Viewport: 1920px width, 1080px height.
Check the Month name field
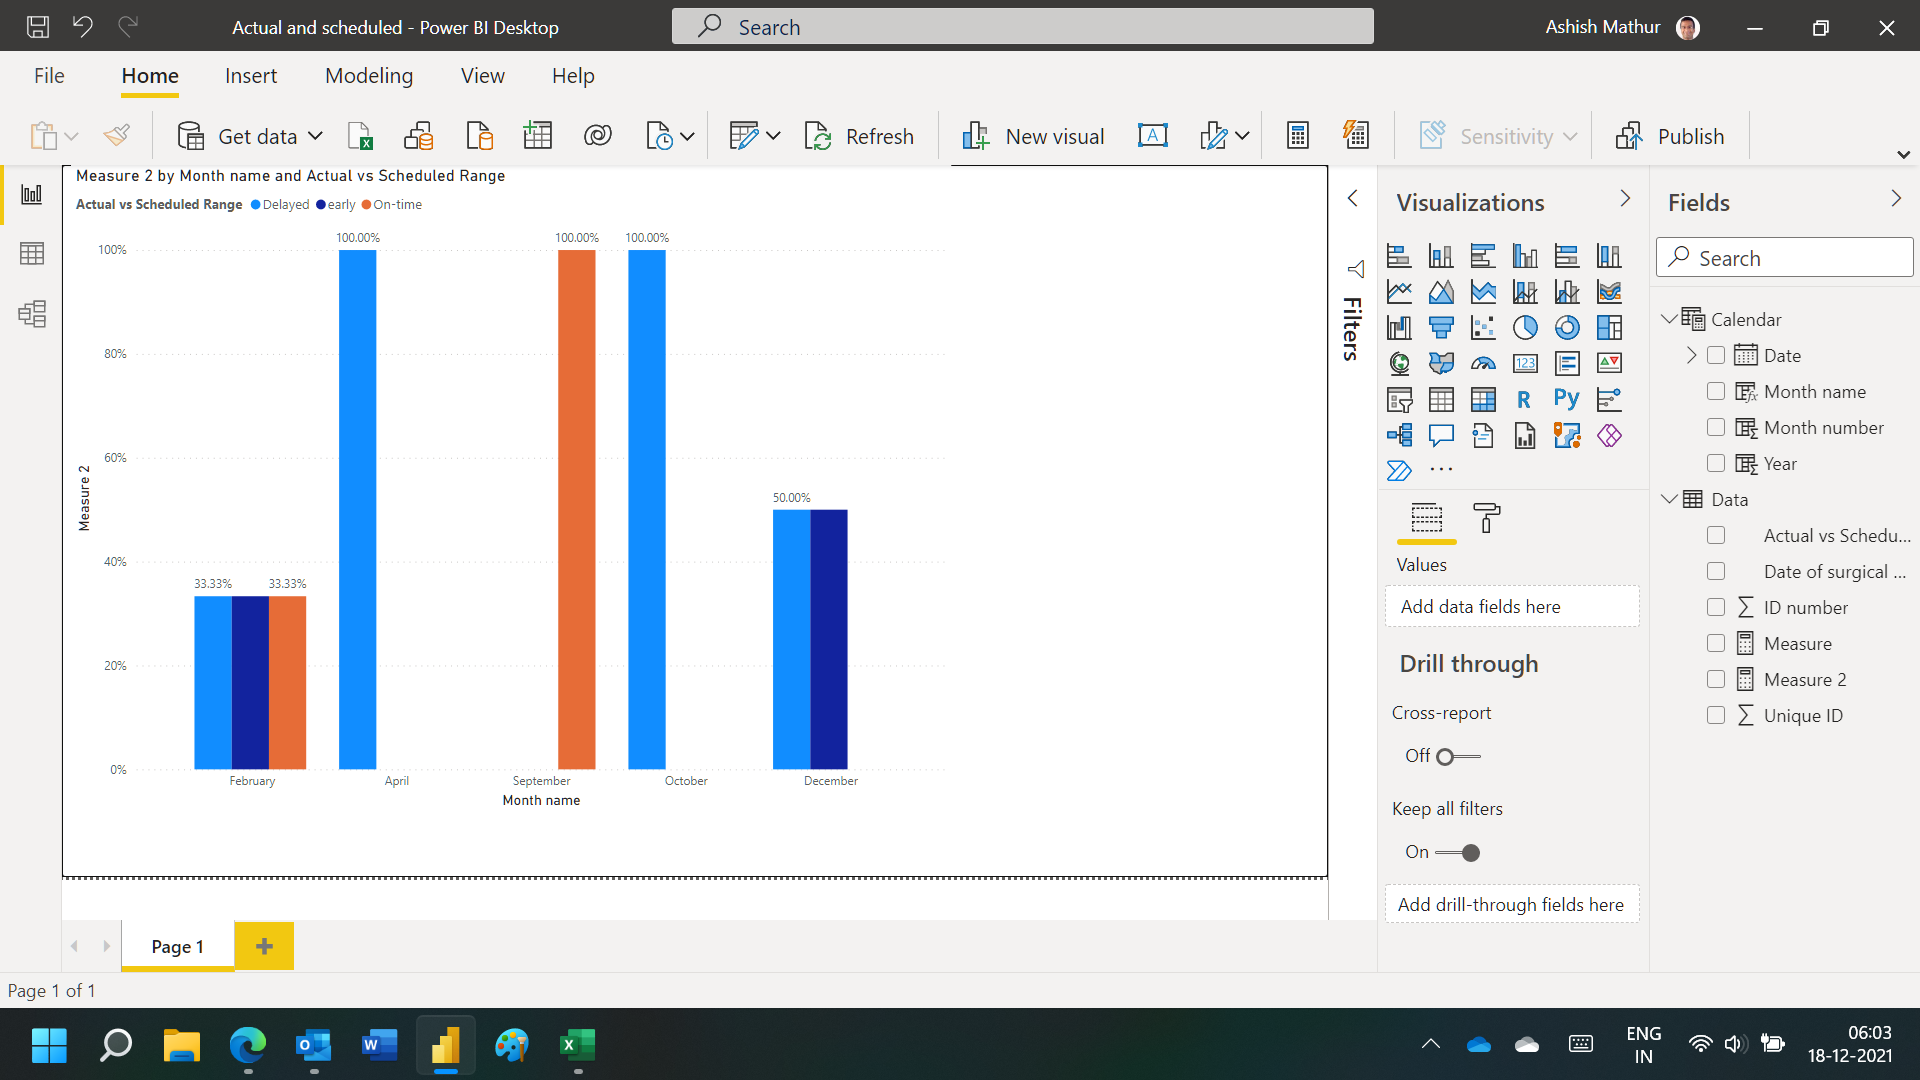pyautogui.click(x=1716, y=391)
